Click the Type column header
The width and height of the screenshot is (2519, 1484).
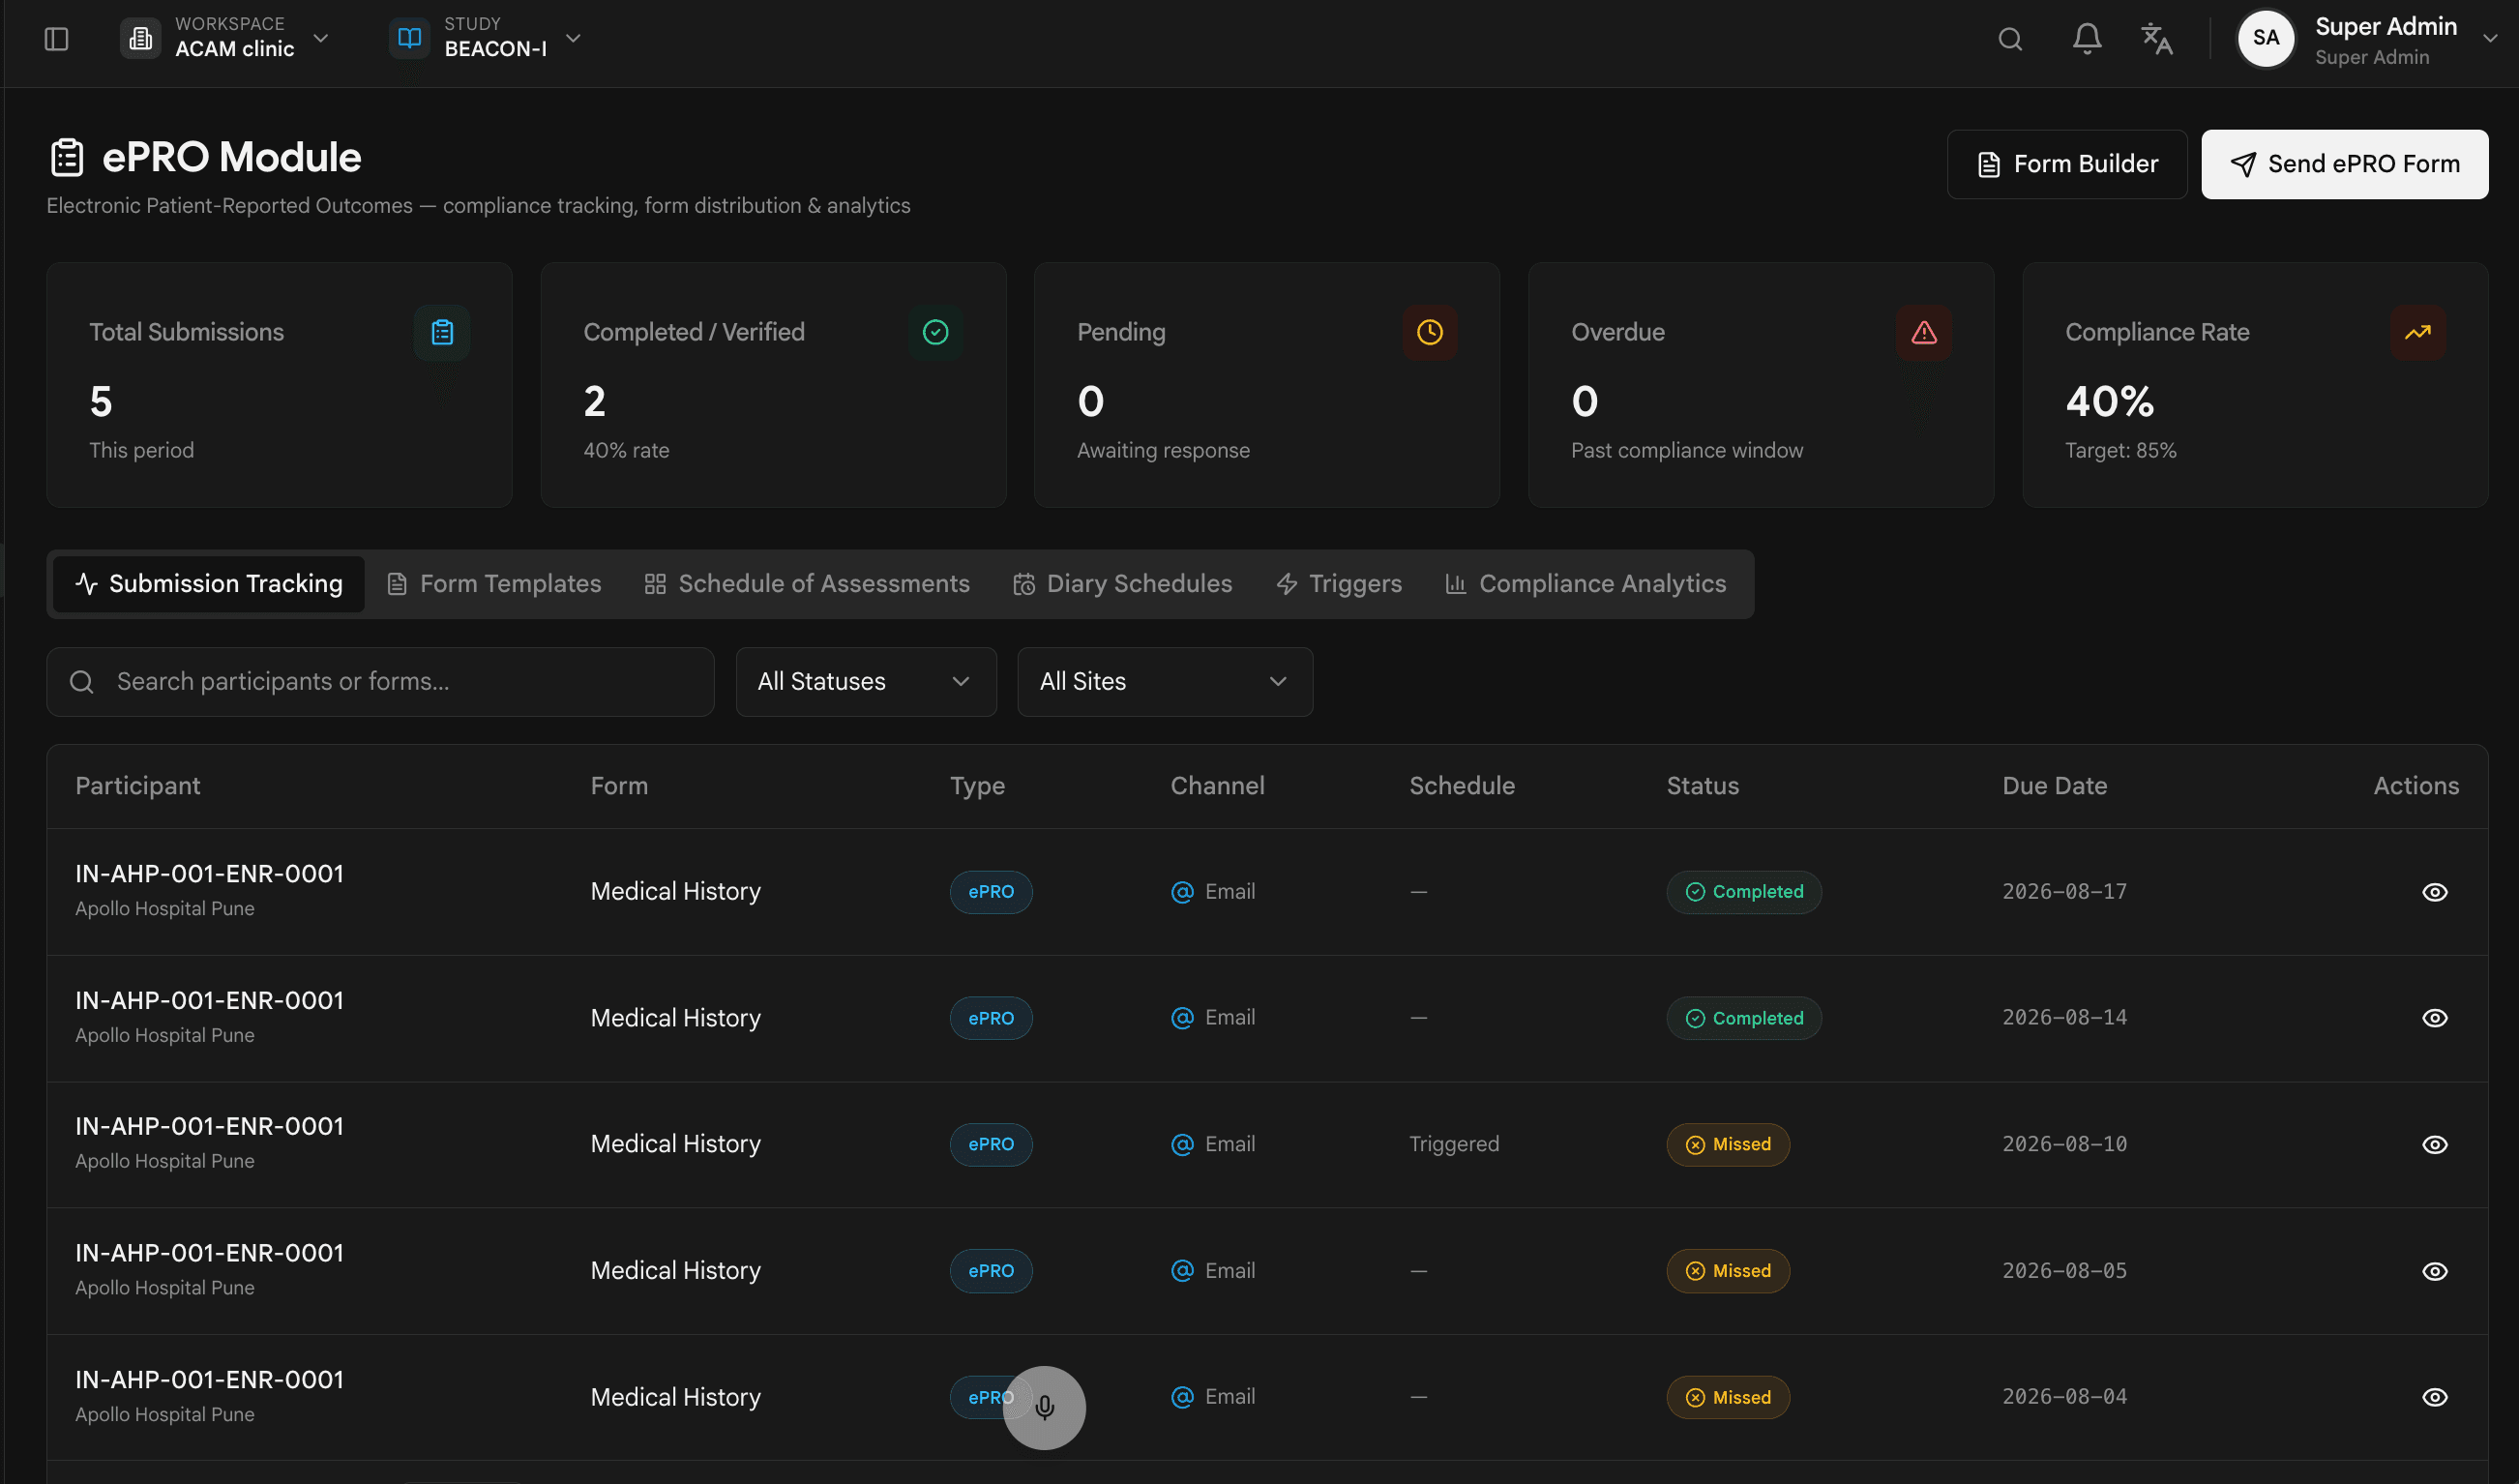tap(977, 786)
